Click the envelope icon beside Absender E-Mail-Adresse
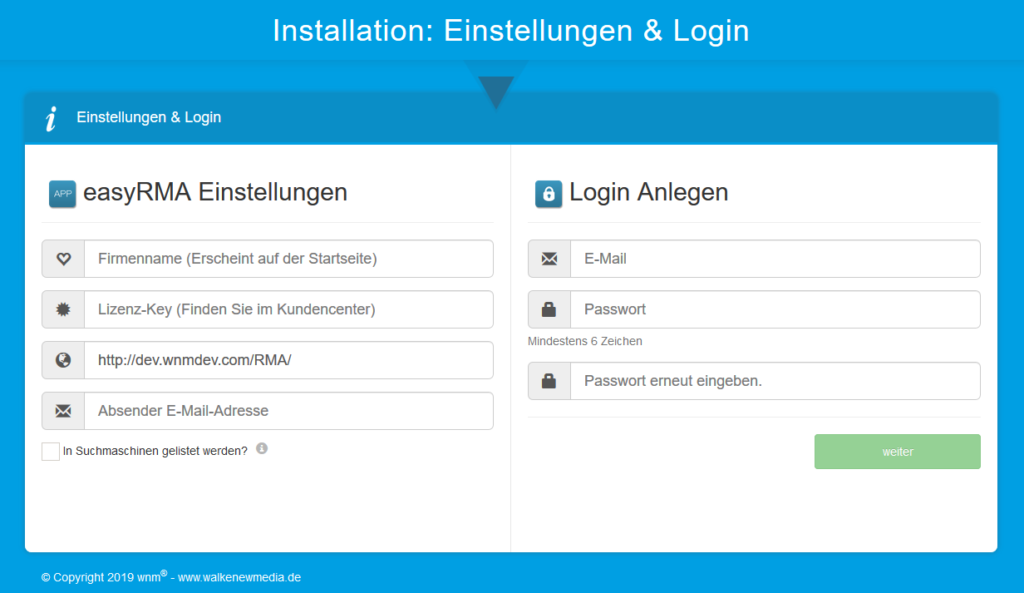1024x593 pixels. [x=63, y=411]
